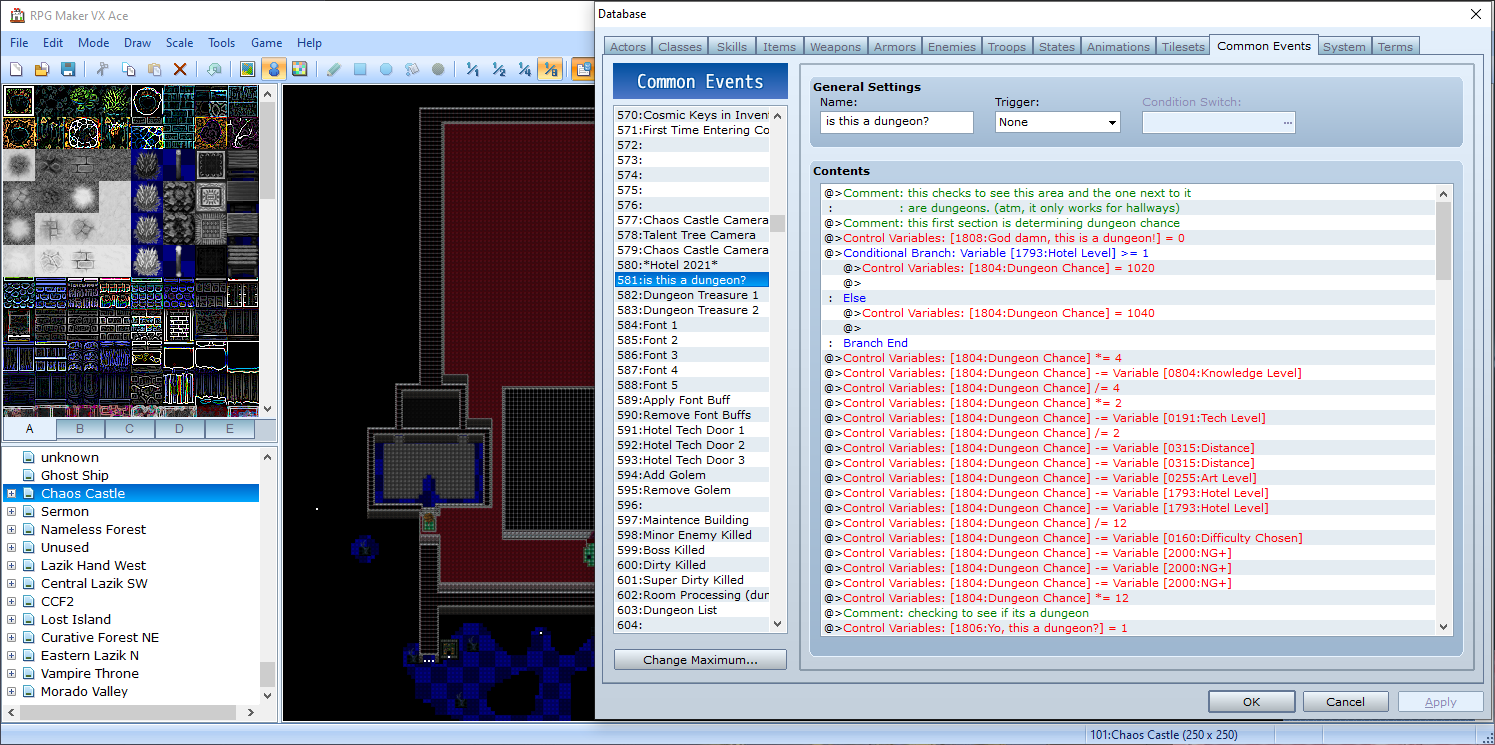1495x745 pixels.
Task: Click OK in the Database dialog
Action: coord(1252,702)
